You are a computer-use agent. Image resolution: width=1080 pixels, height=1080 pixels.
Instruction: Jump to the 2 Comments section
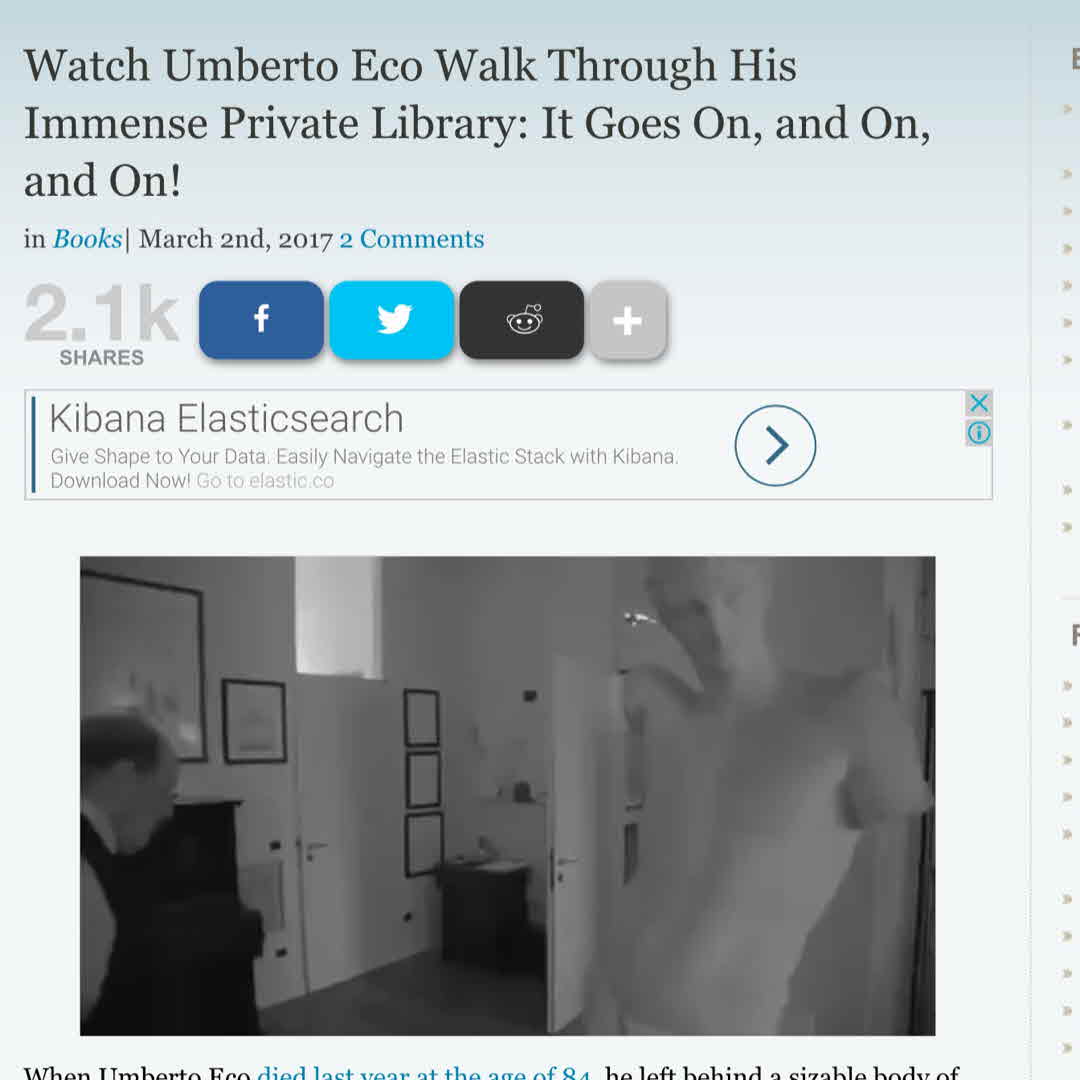pos(412,239)
